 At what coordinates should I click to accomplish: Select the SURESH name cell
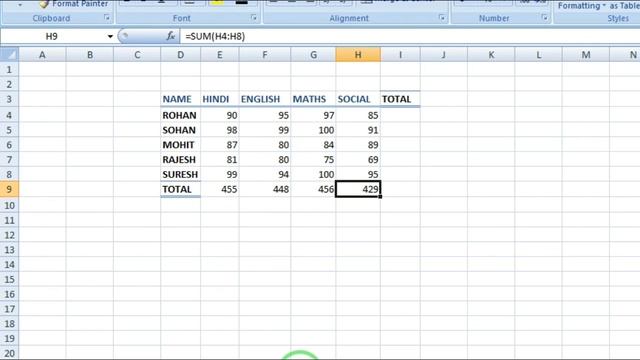point(180,174)
